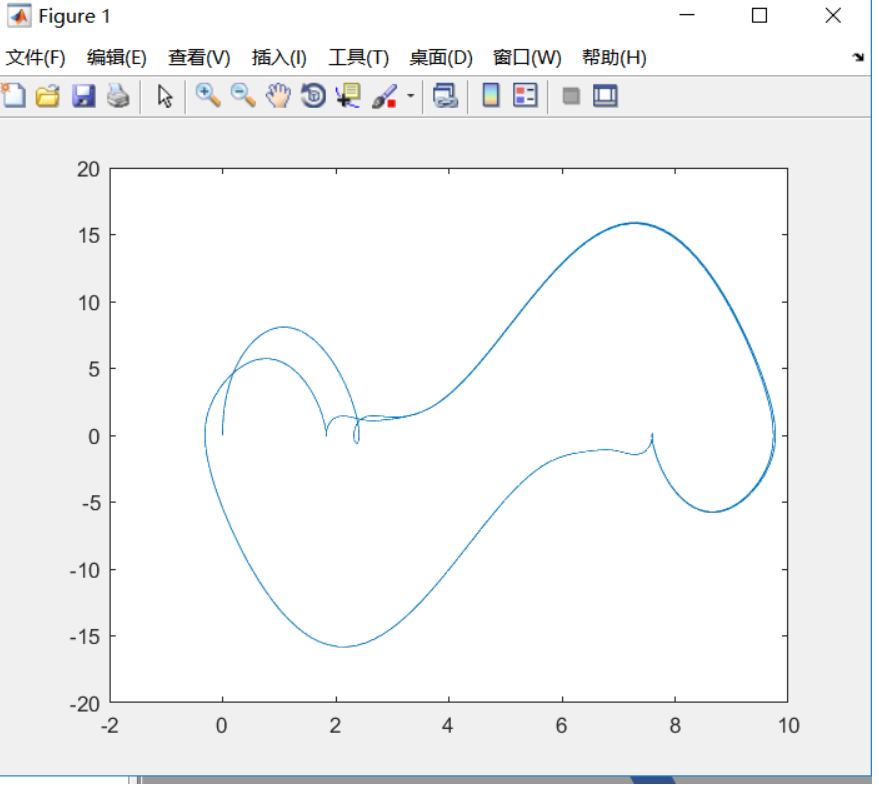879x785 pixels.
Task: Toggle the Data Cursor tool
Action: pyautogui.click(x=347, y=96)
